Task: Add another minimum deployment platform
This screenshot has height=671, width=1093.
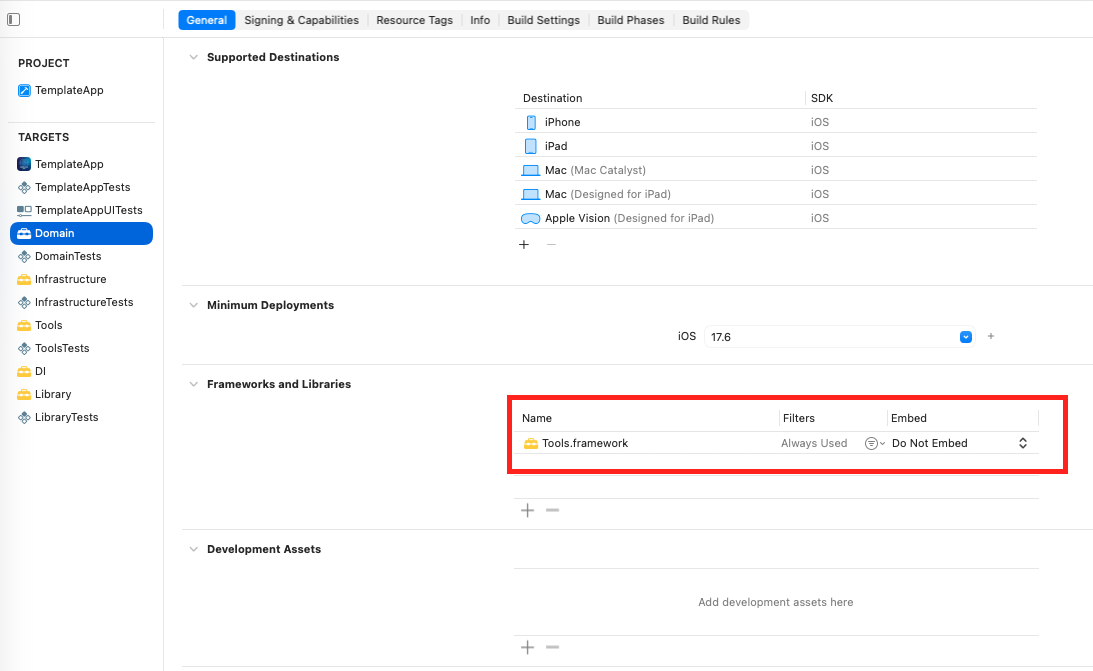Action: click(991, 337)
